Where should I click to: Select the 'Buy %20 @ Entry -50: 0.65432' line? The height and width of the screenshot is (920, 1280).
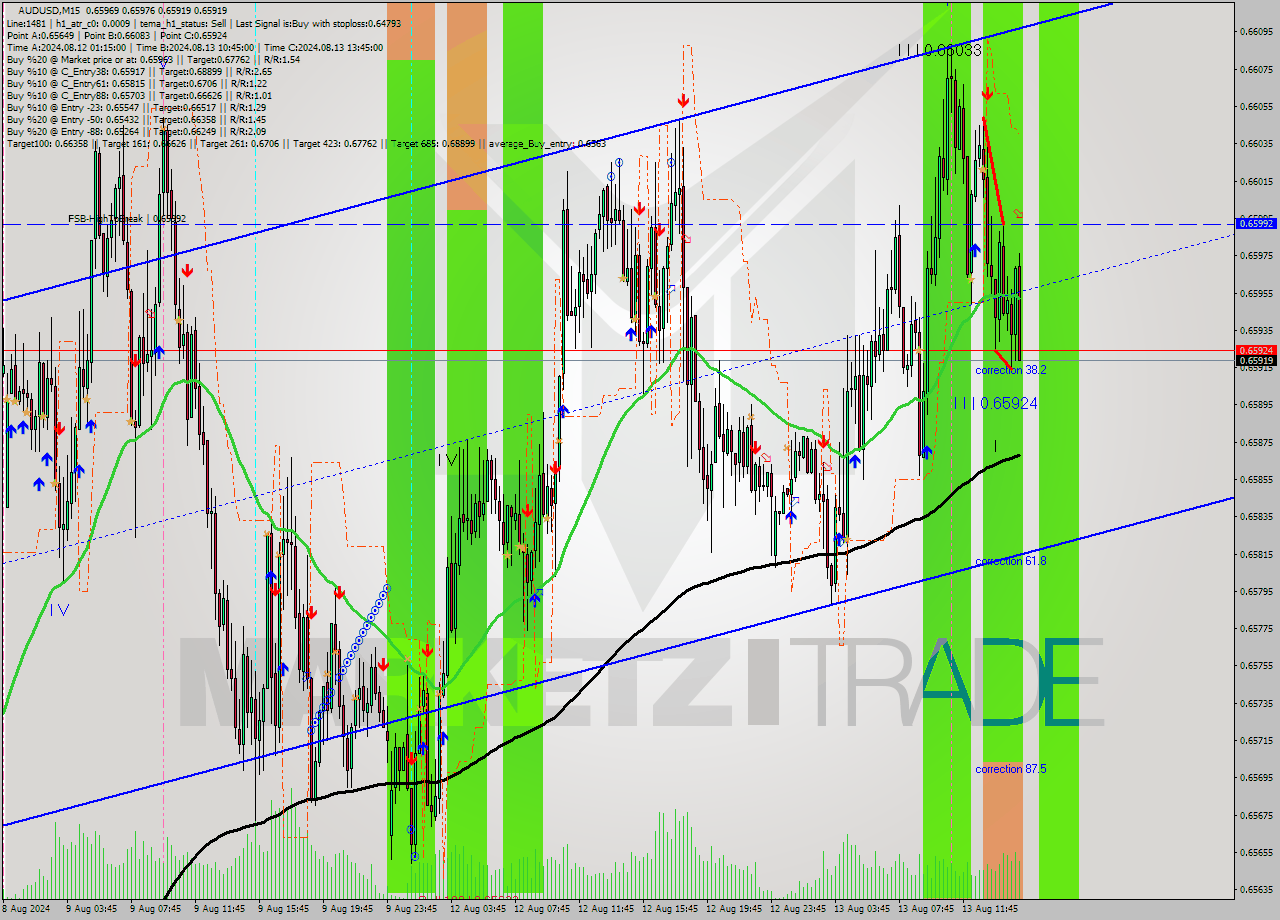point(136,119)
